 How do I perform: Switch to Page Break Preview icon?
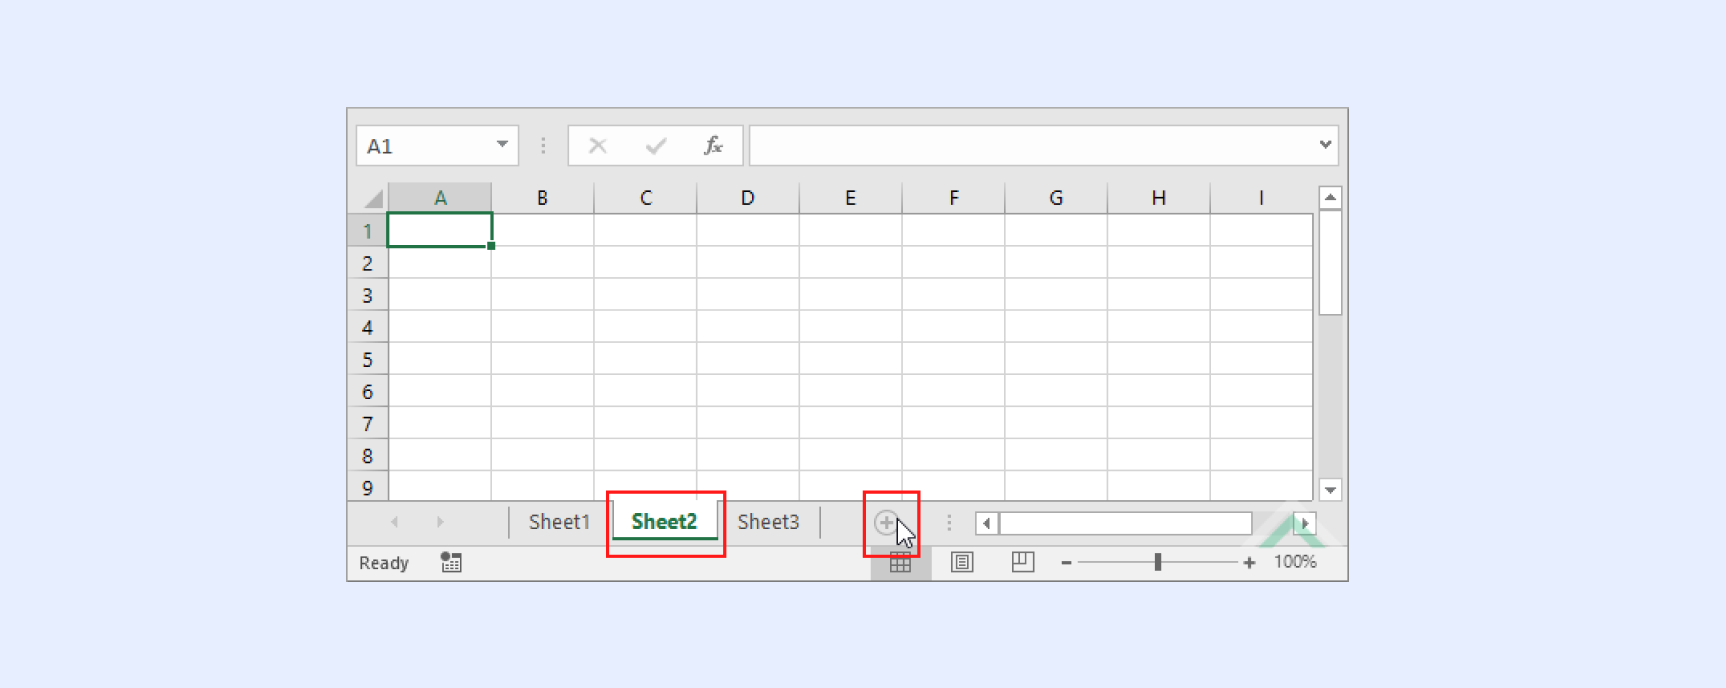coord(1022,563)
